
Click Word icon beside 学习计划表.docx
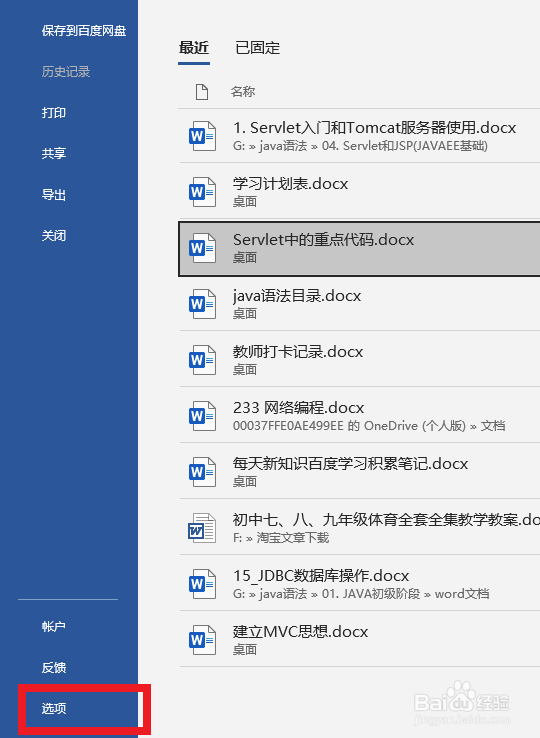pyautogui.click(x=202, y=192)
